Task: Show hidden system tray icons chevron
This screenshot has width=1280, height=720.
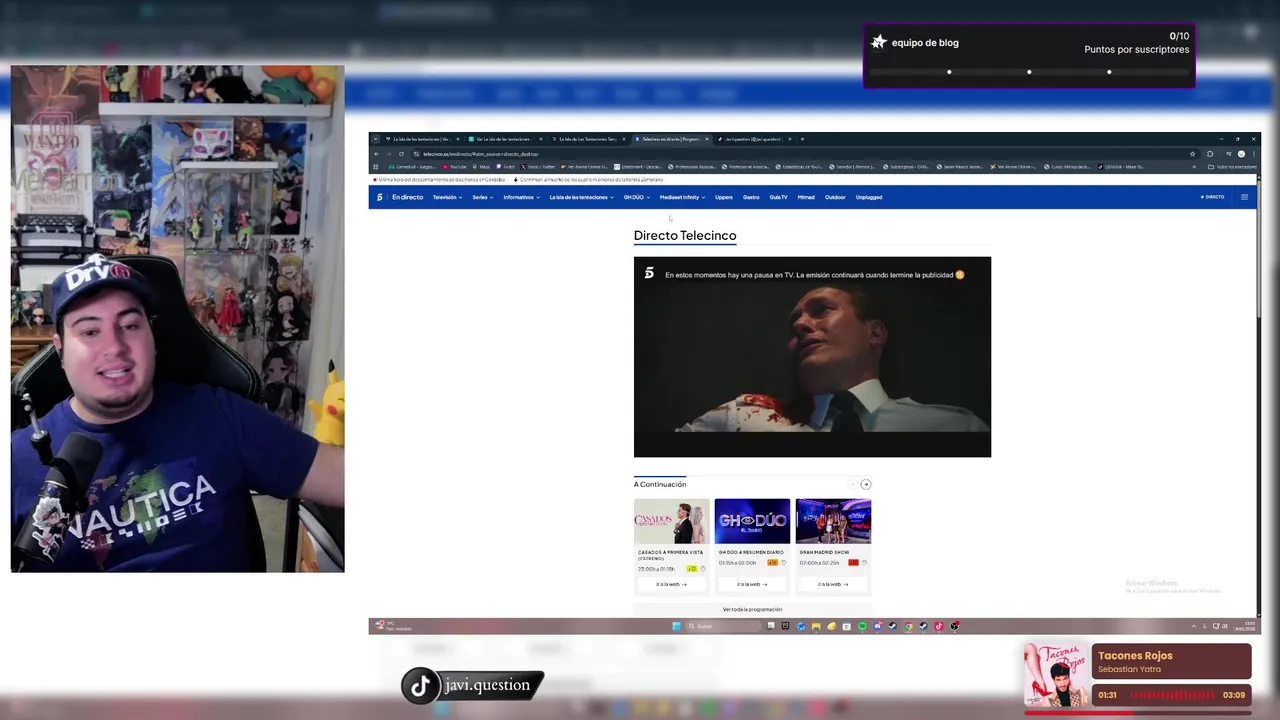Action: pos(1193,626)
